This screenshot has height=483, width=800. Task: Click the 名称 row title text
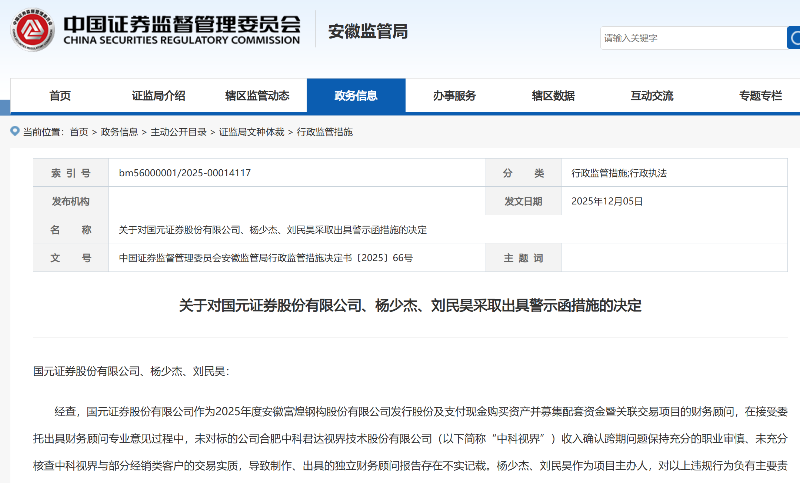[273, 230]
